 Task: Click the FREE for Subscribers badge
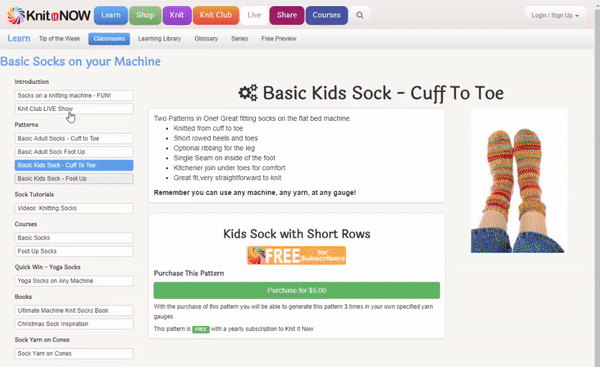(x=297, y=256)
